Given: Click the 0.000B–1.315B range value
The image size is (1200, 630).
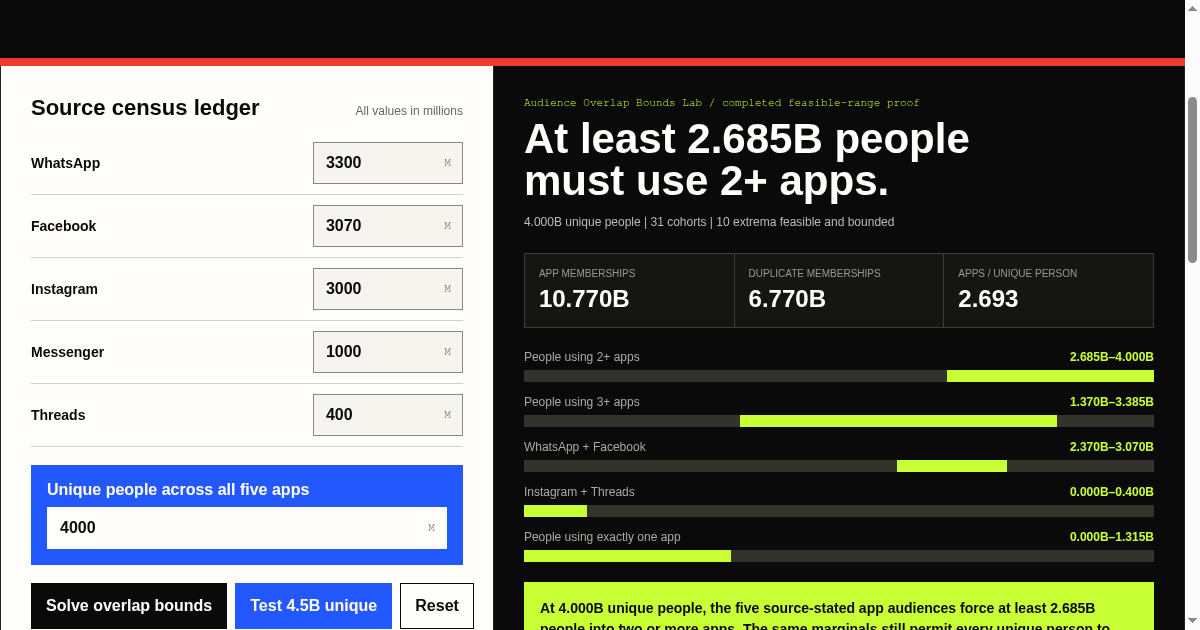Looking at the screenshot, I should pos(1112,537).
